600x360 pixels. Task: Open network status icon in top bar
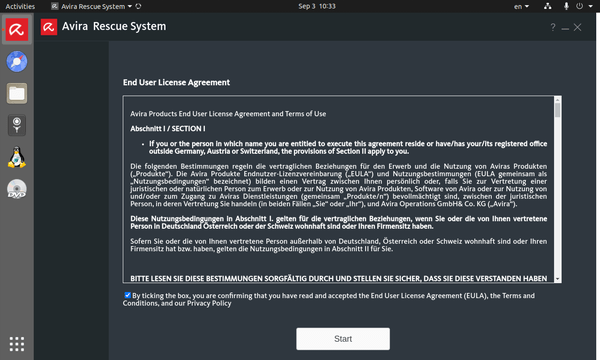pos(548,6)
